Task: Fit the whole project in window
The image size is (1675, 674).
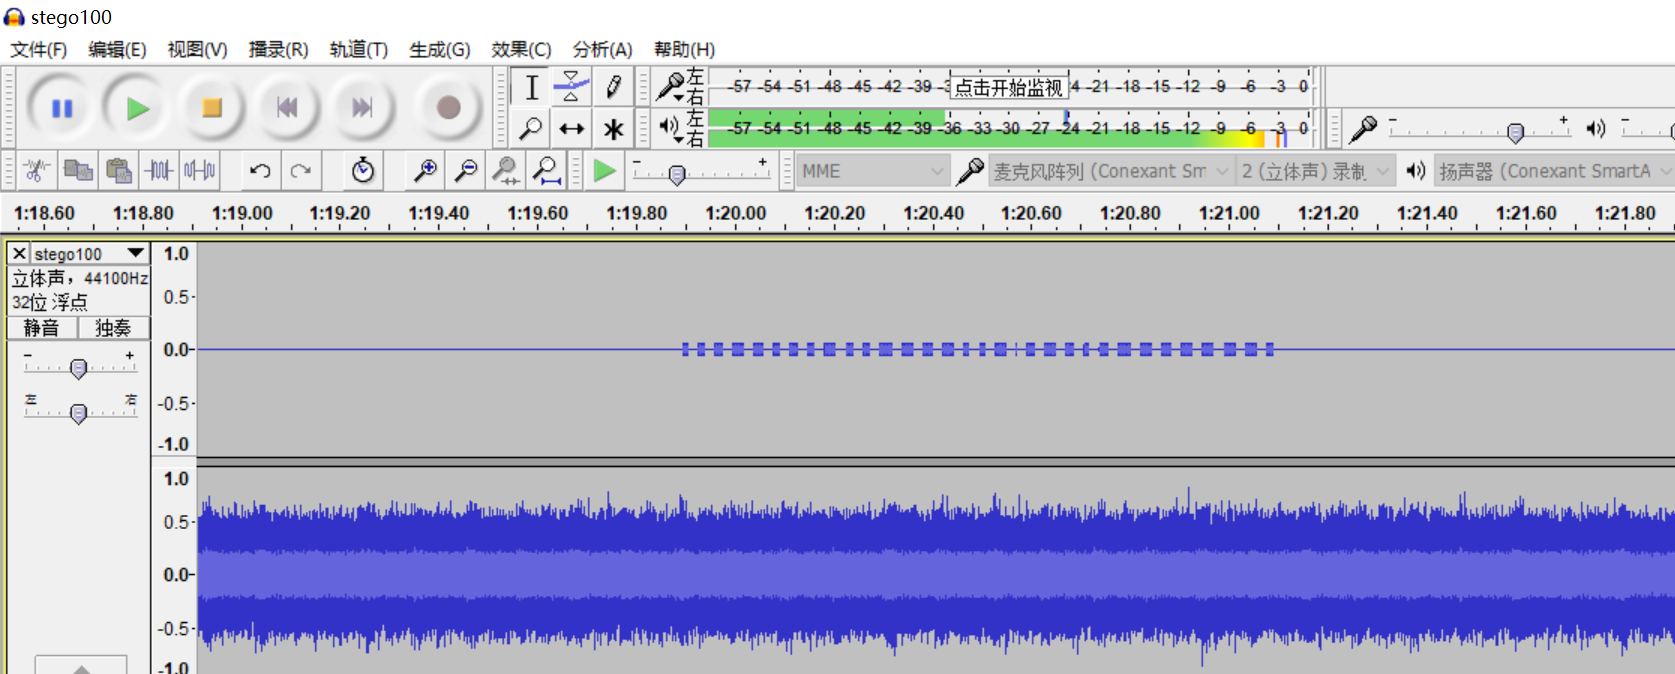Action: [547, 171]
